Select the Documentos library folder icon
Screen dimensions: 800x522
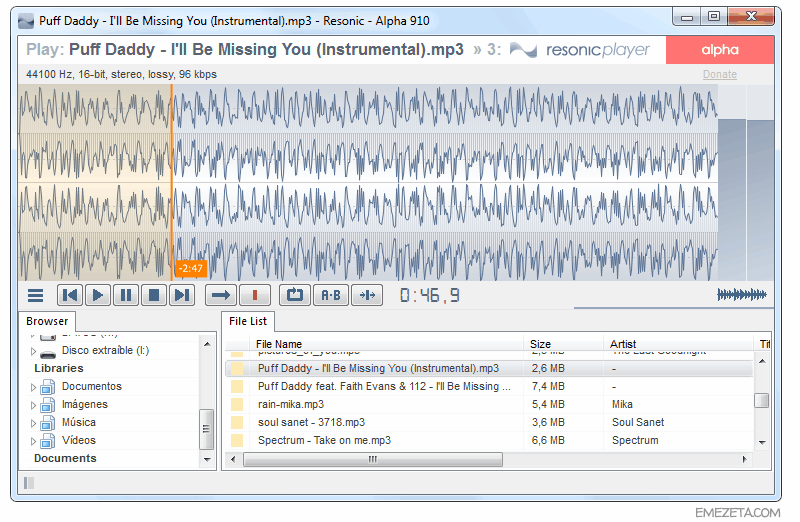point(47,387)
